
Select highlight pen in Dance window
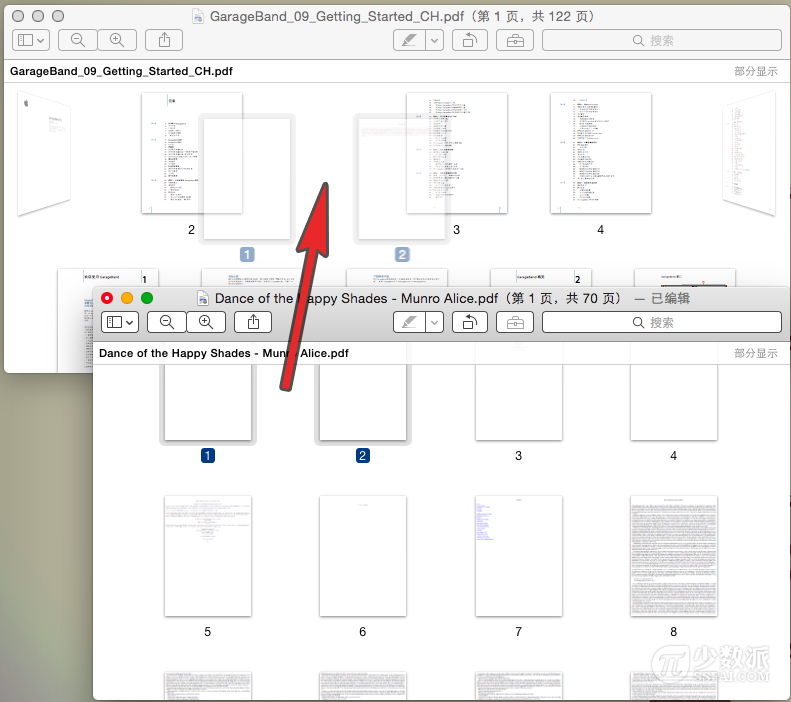[x=409, y=322]
